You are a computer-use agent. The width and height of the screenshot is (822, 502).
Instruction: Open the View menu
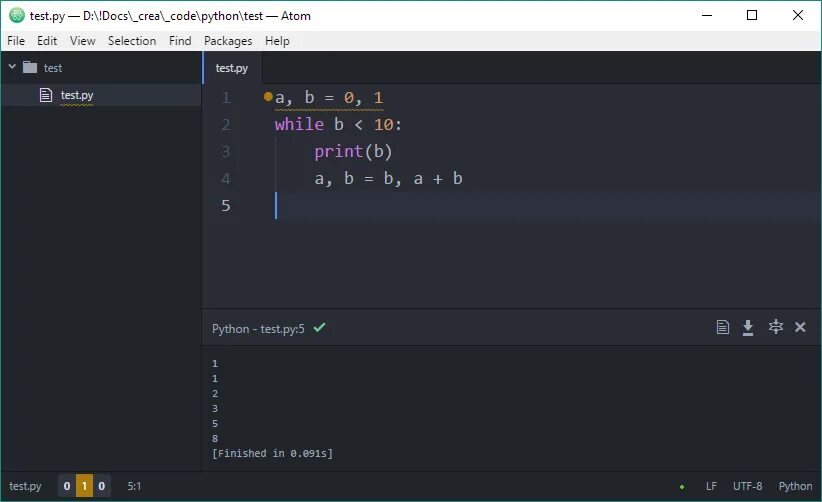point(82,41)
